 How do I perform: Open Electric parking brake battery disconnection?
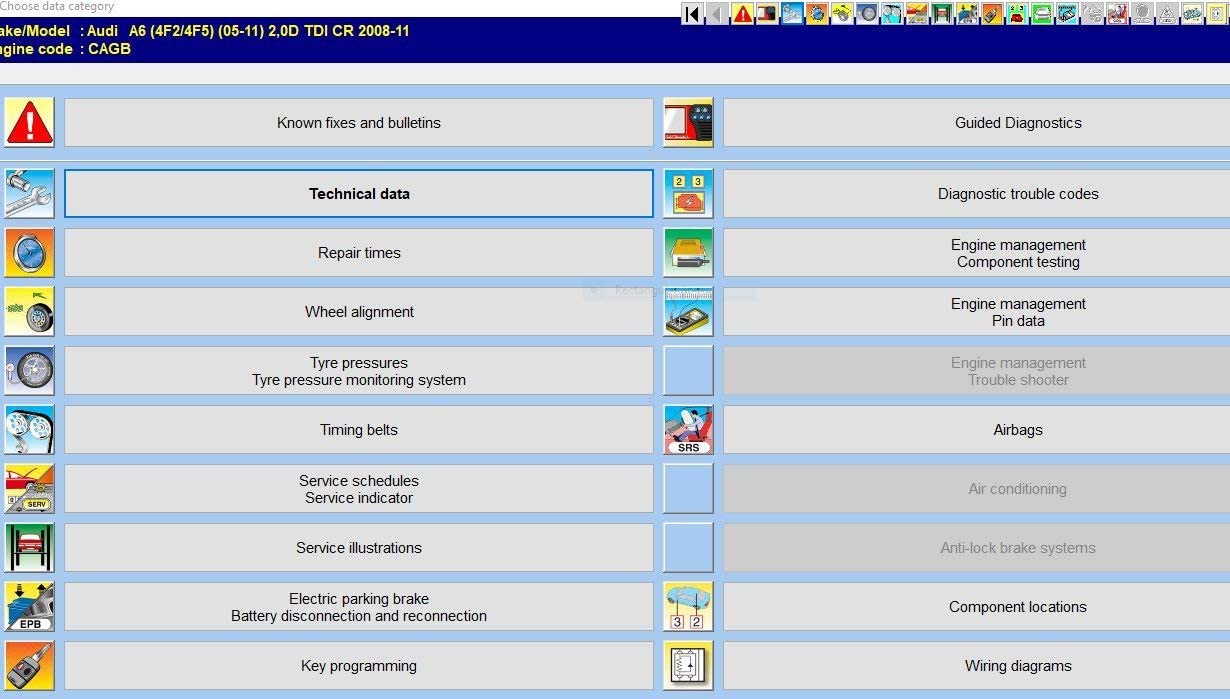pyautogui.click(x=359, y=606)
